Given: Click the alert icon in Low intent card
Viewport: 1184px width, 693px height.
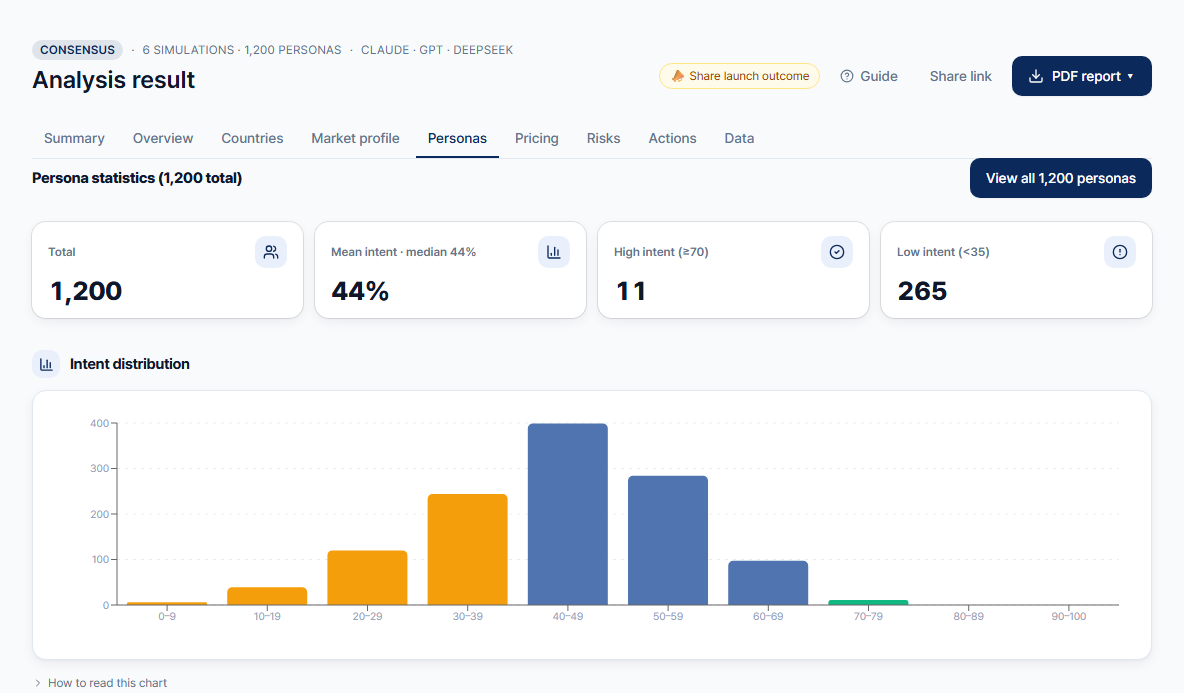Looking at the screenshot, I should coord(1120,252).
